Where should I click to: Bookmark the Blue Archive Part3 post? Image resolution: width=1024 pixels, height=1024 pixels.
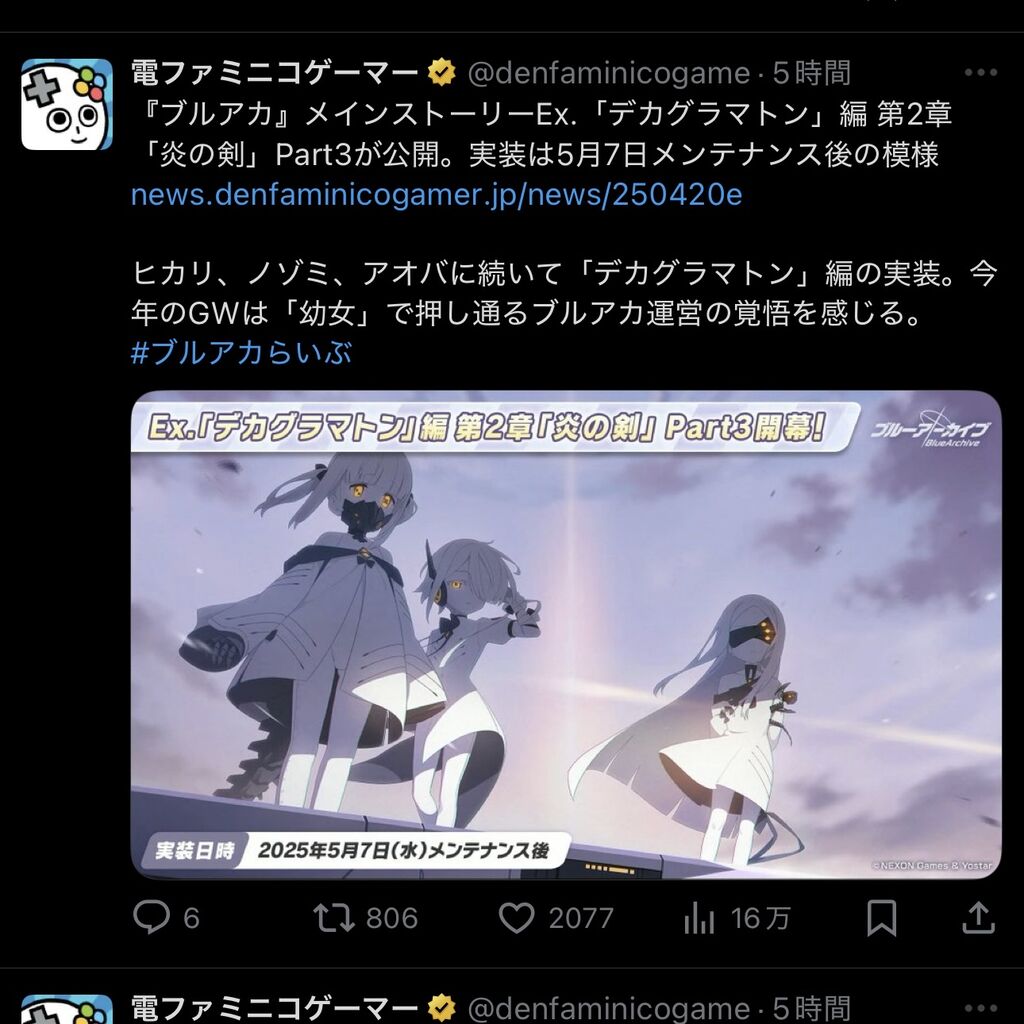pos(881,918)
